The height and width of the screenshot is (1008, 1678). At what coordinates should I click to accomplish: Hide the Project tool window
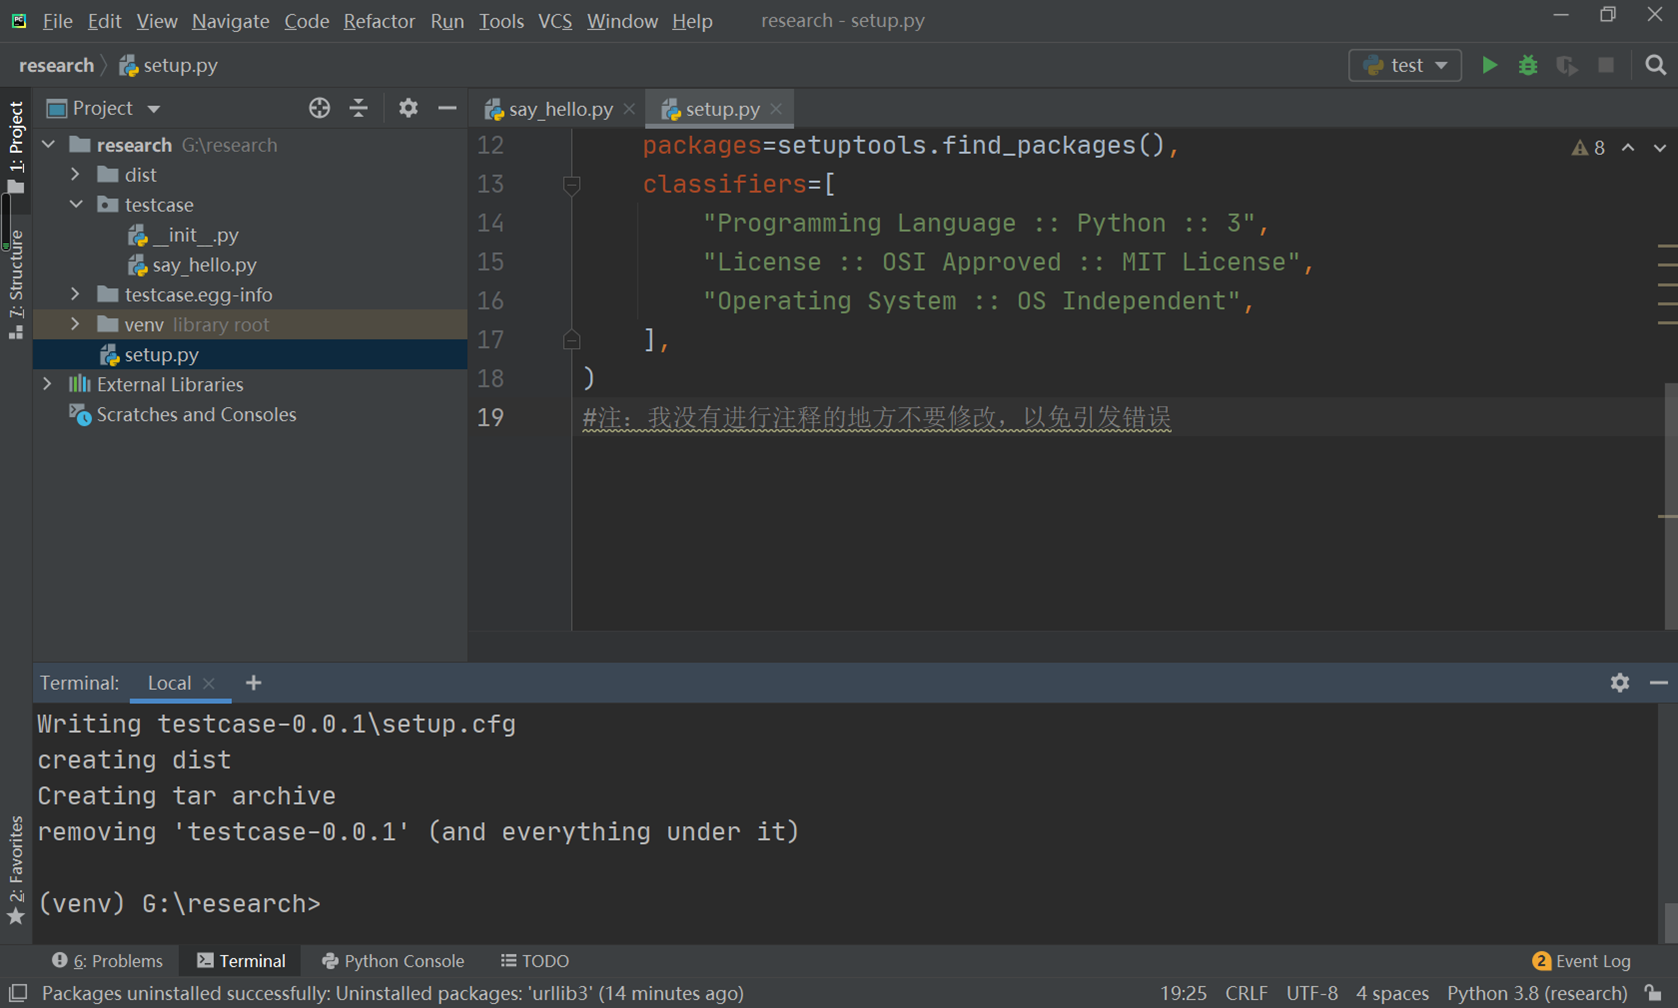pyautogui.click(x=447, y=108)
